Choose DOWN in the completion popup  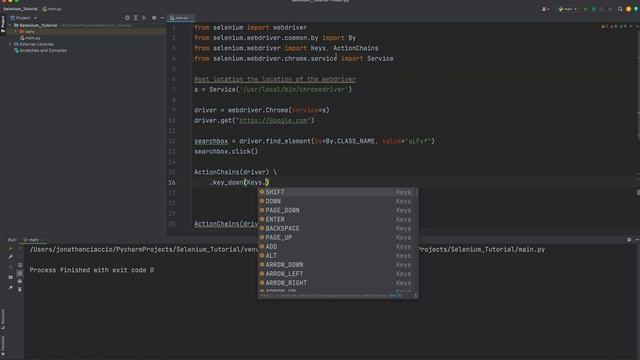point(337,201)
